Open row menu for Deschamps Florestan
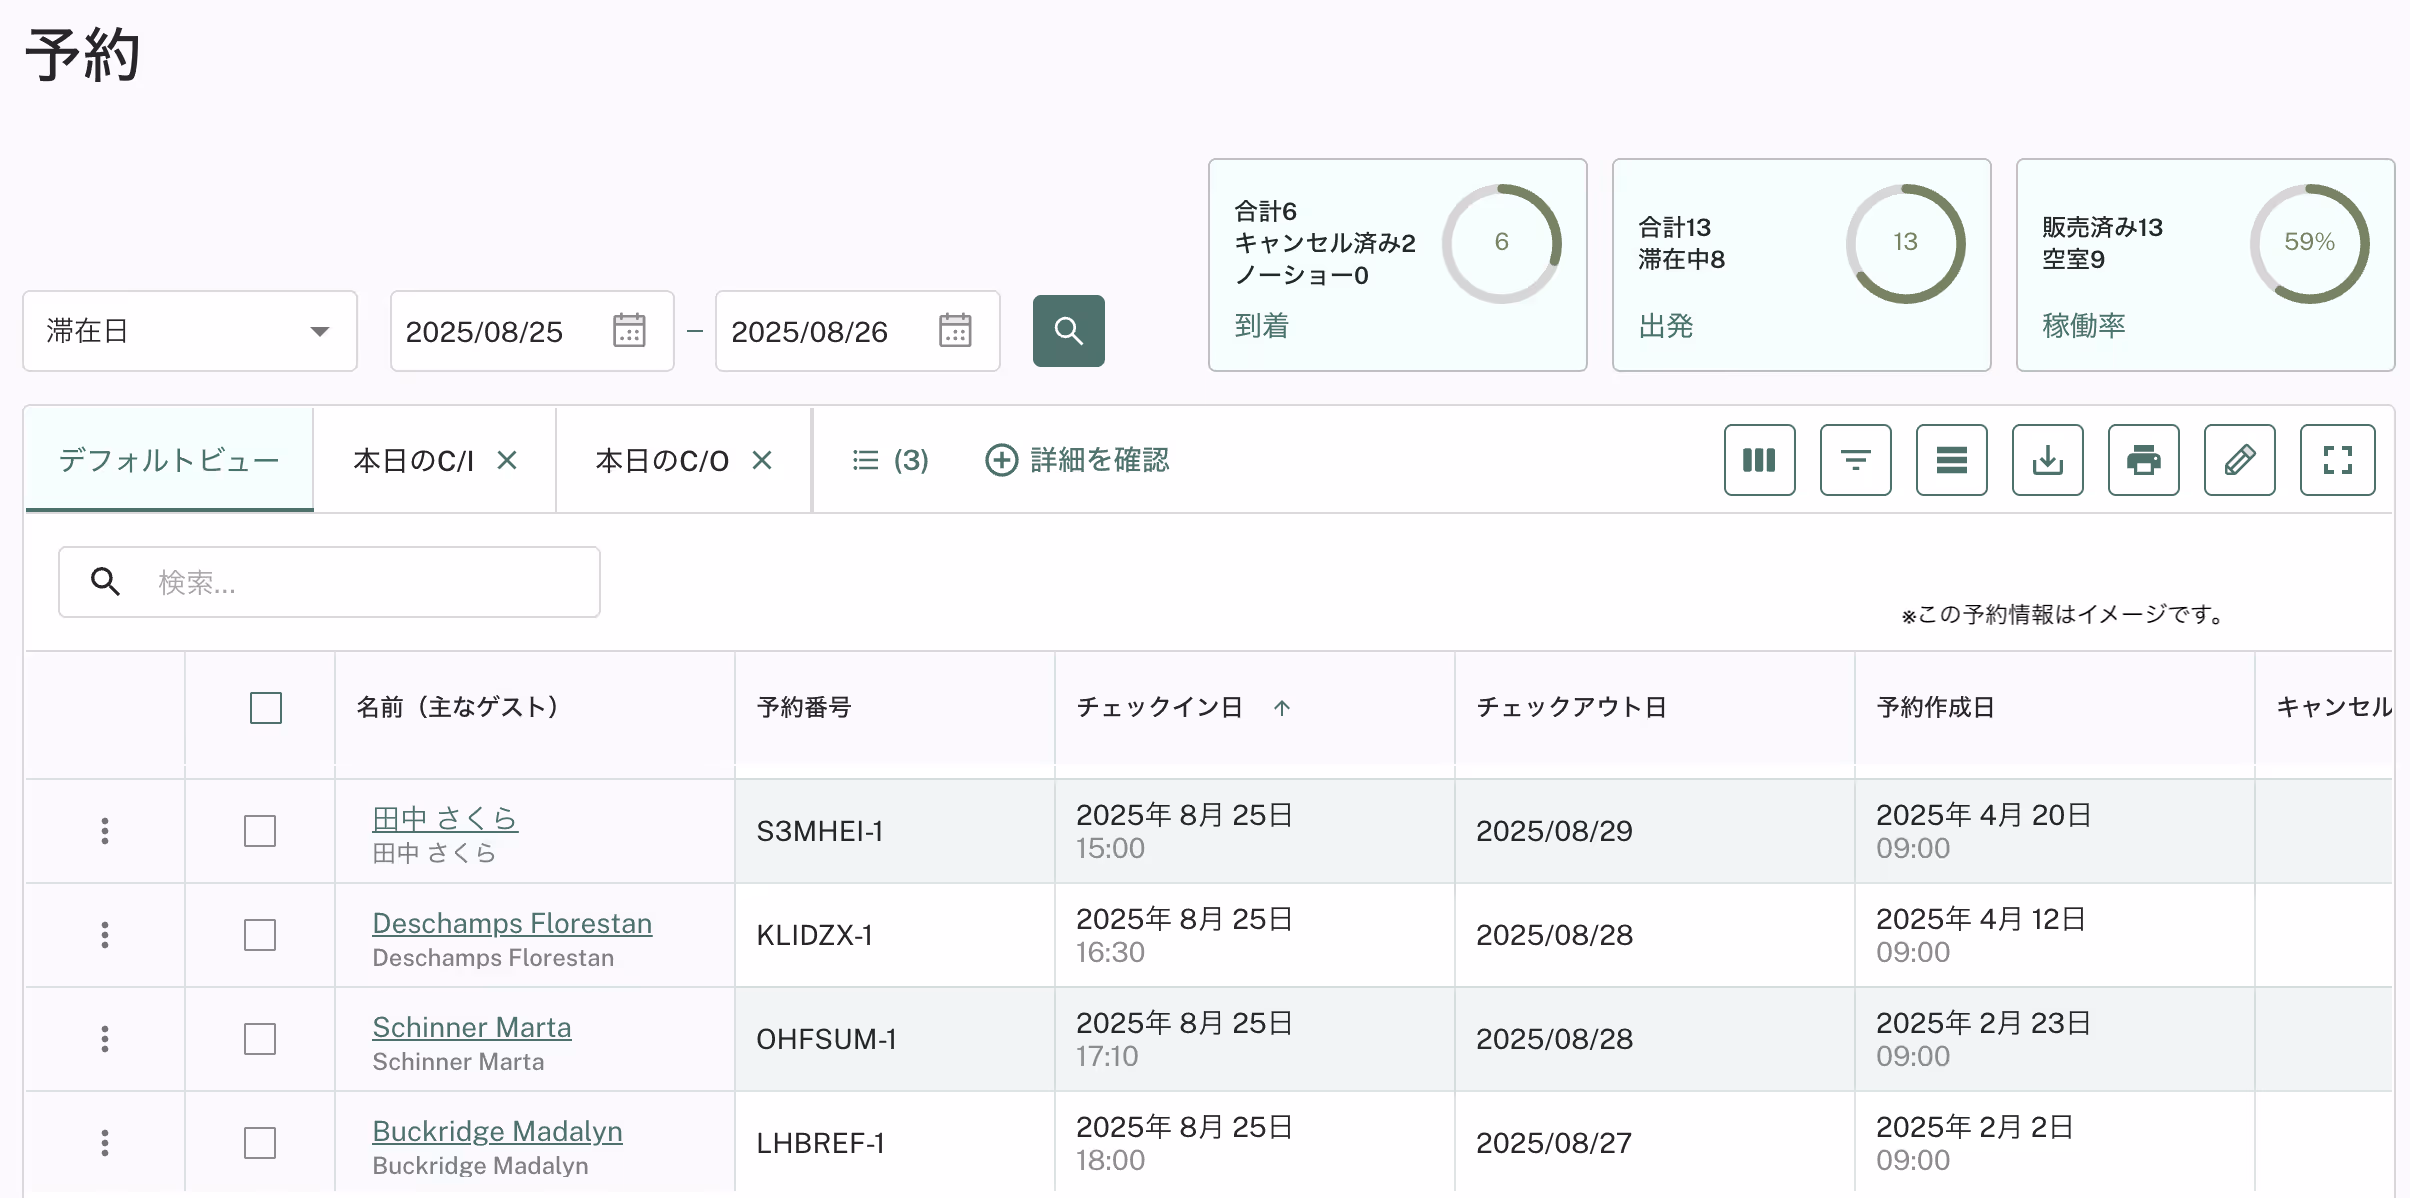The width and height of the screenshot is (2410, 1198). pyautogui.click(x=105, y=935)
